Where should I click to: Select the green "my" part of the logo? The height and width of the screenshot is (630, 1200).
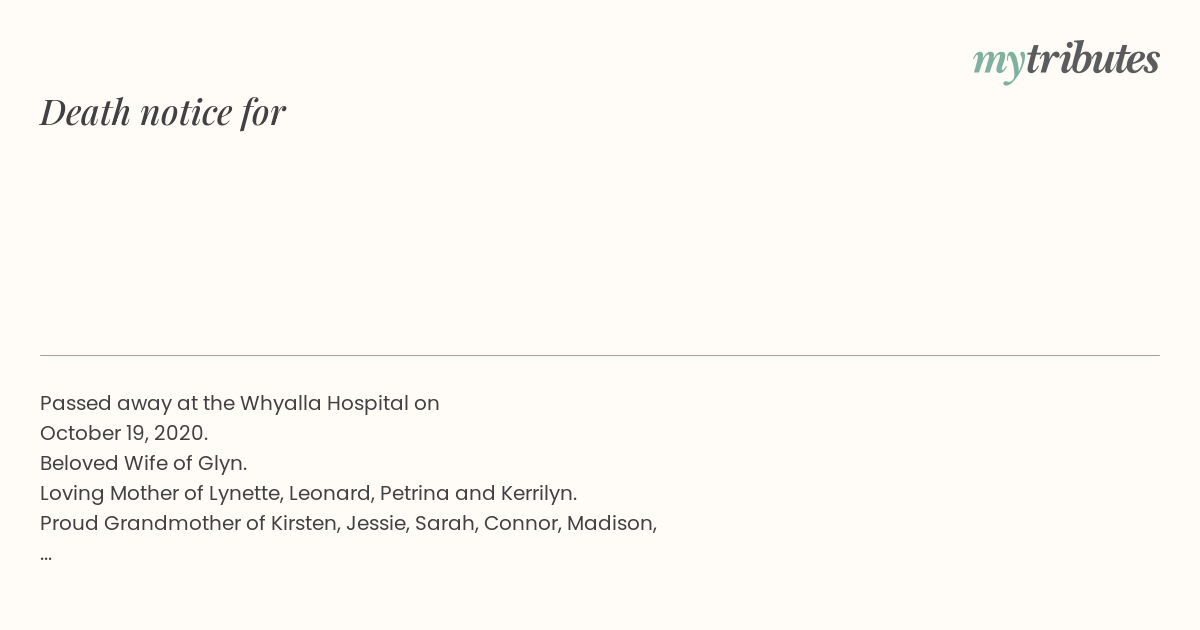pos(999,64)
